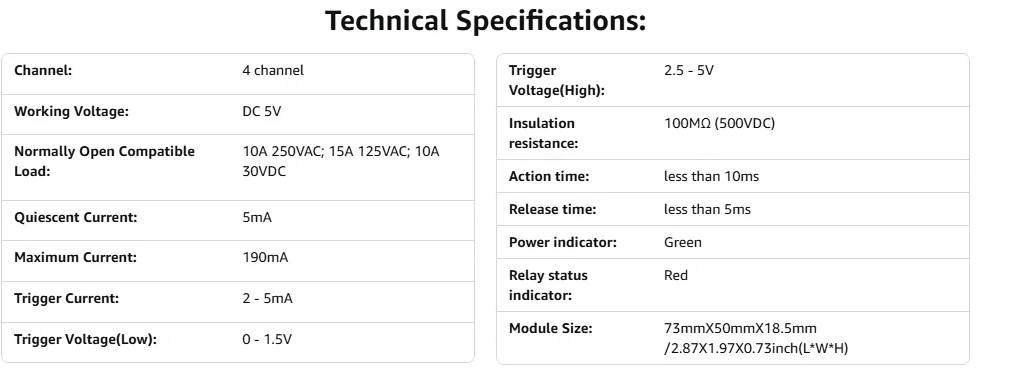This screenshot has width=1015, height=379.
Task: Select the Working Voltage label
Action: point(71,111)
